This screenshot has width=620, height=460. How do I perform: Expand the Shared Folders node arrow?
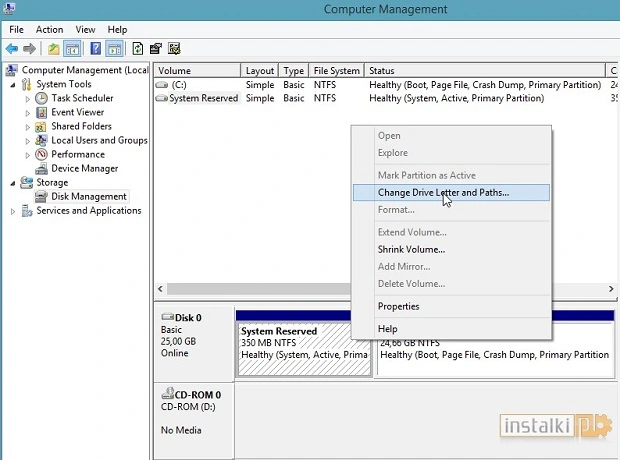click(28, 127)
